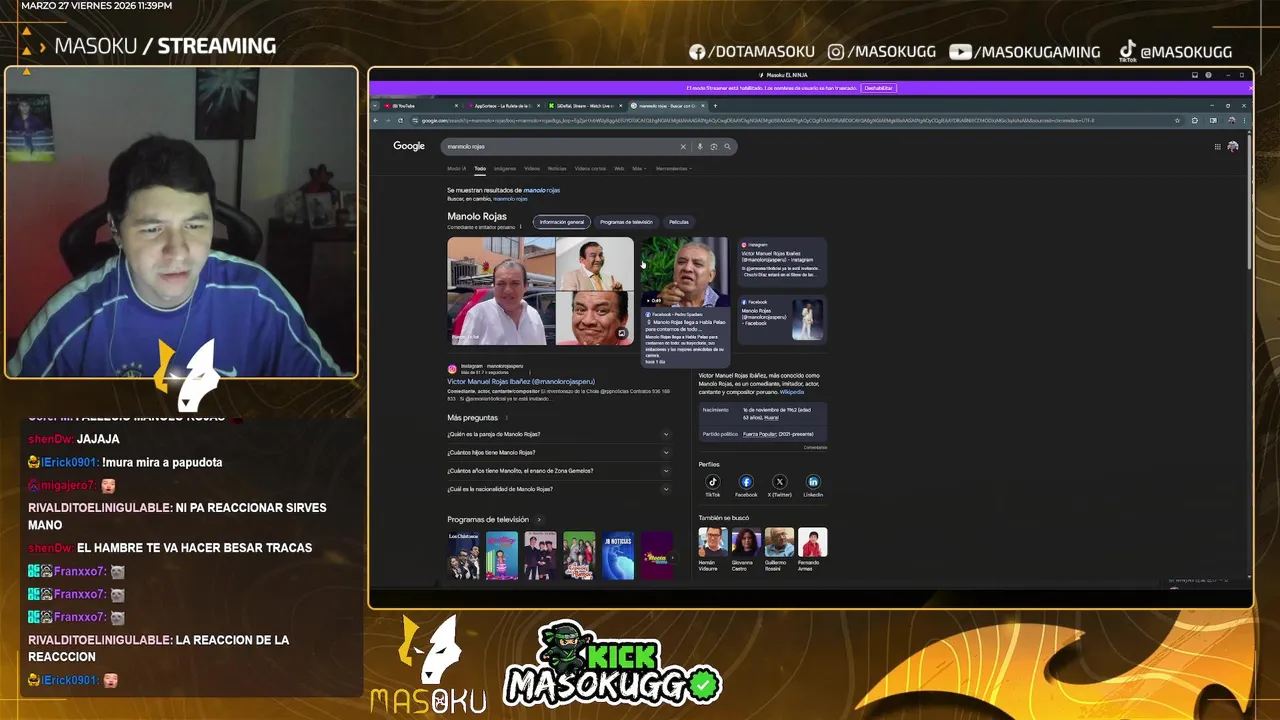Click the browser profile icon in toolbar
The width and height of the screenshot is (1280, 720).
tap(1231, 121)
